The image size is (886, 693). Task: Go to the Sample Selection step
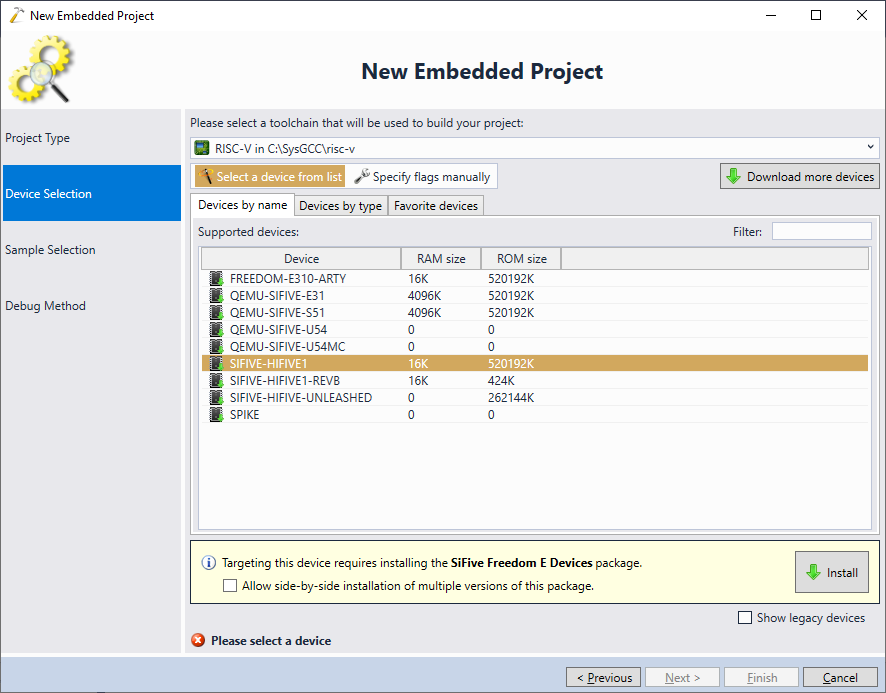[92, 249]
